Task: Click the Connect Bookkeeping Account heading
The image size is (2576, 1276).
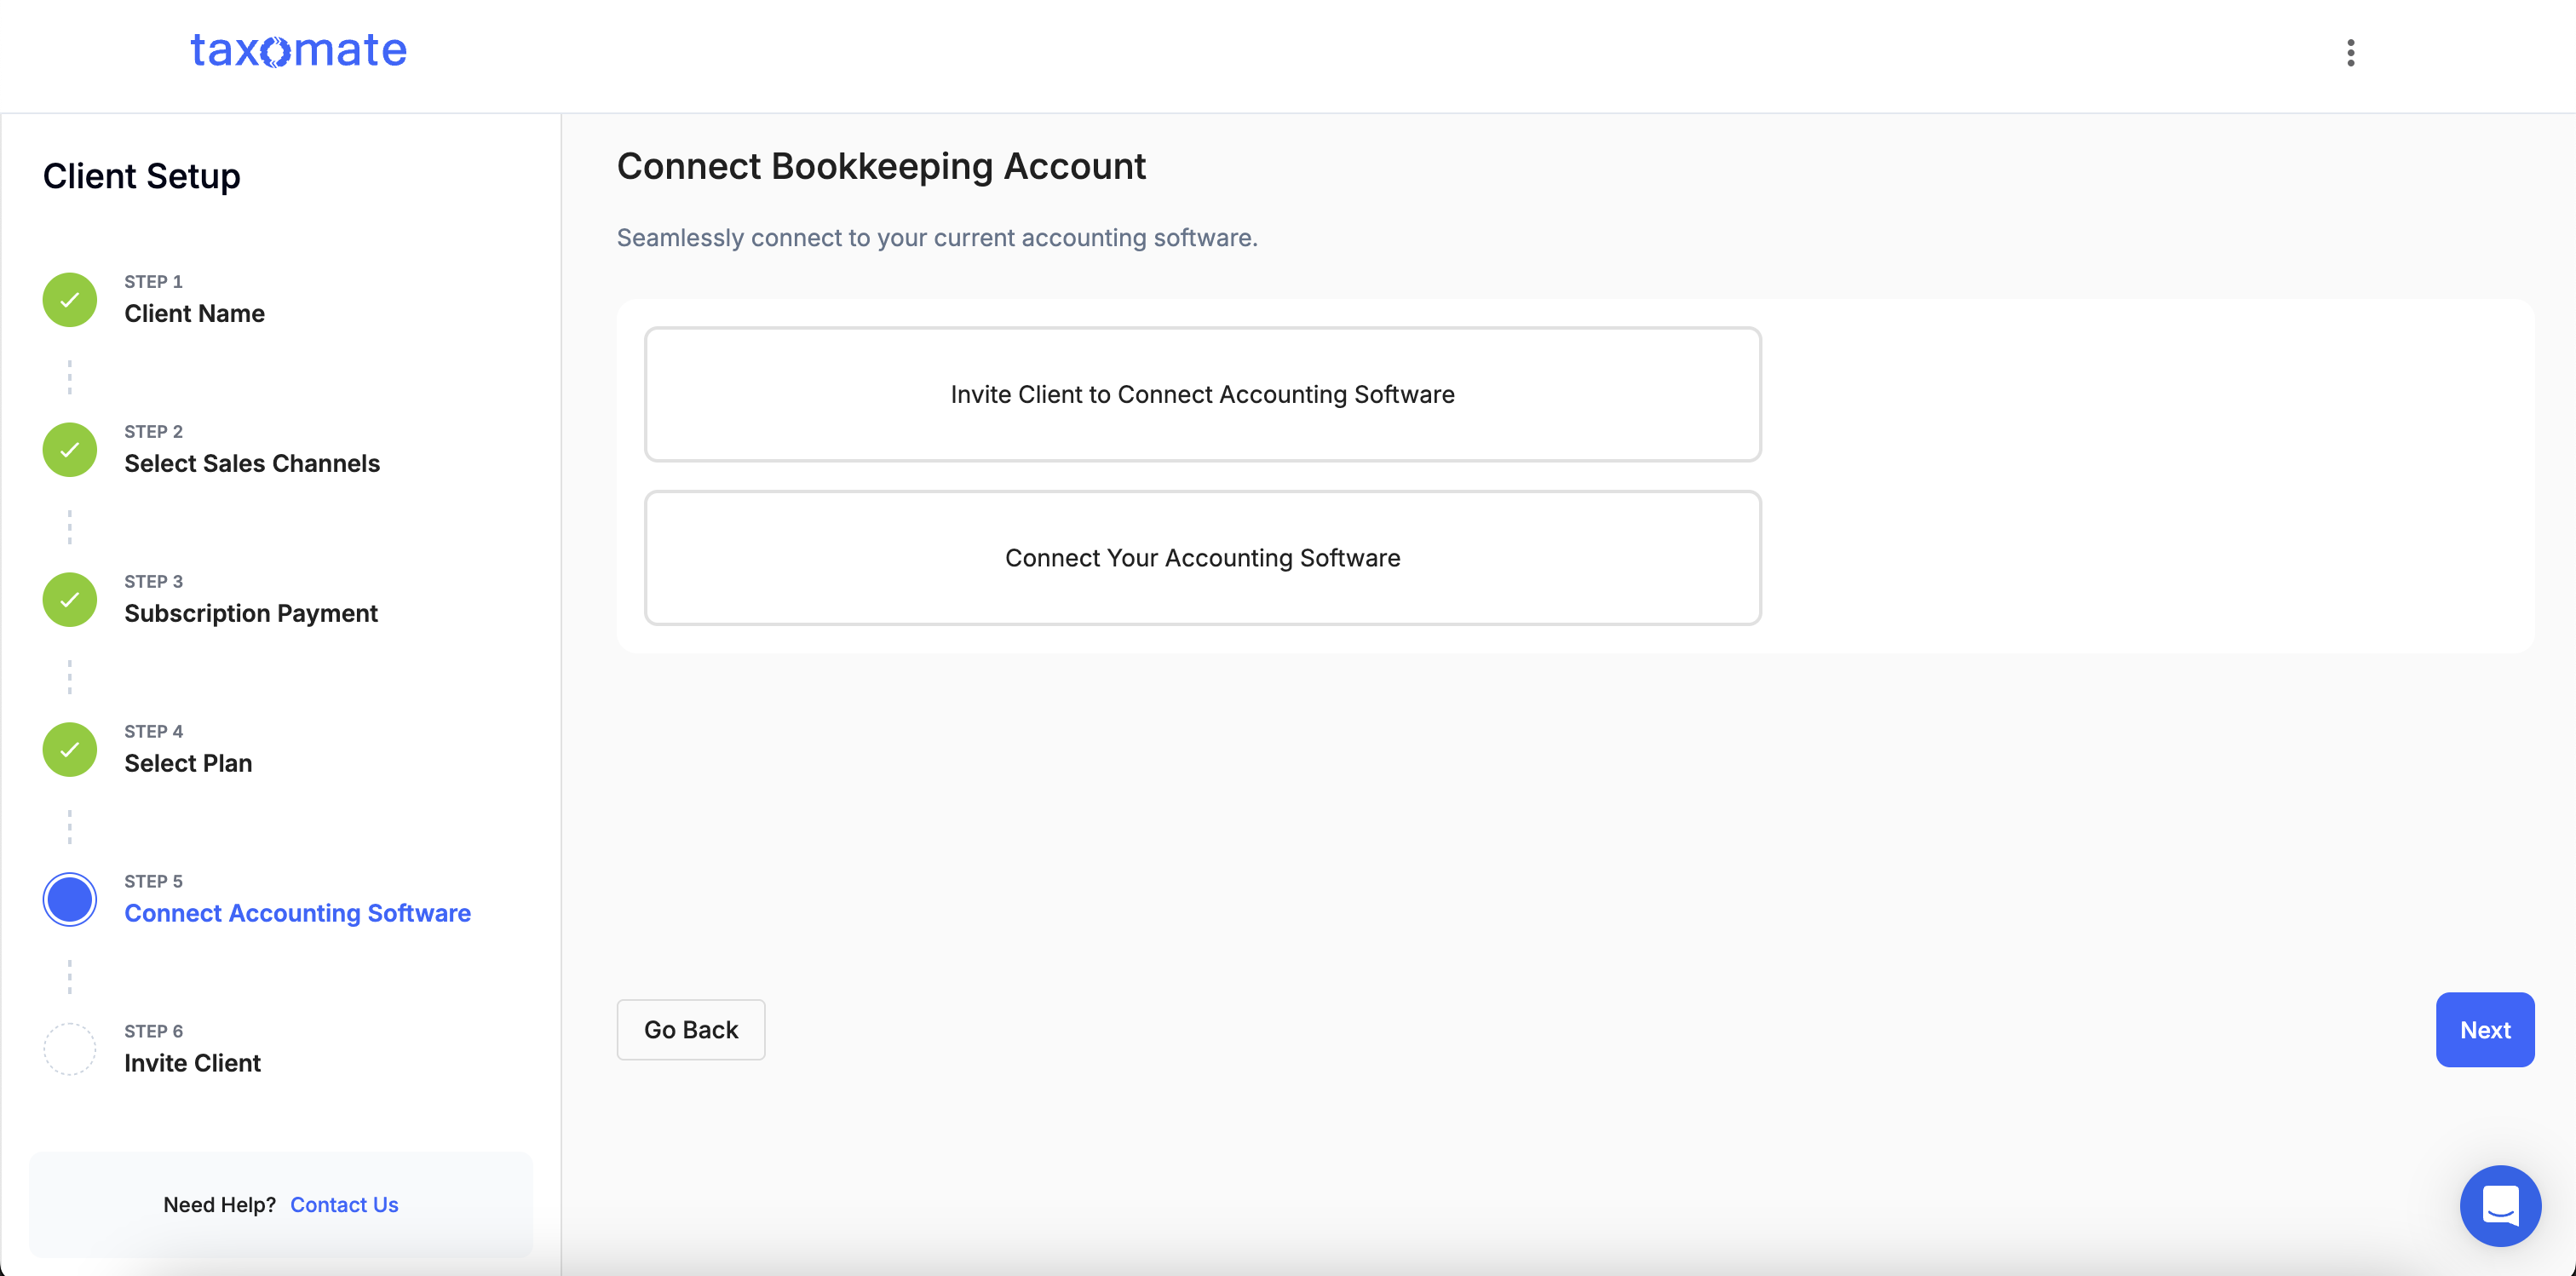Action: (881, 166)
